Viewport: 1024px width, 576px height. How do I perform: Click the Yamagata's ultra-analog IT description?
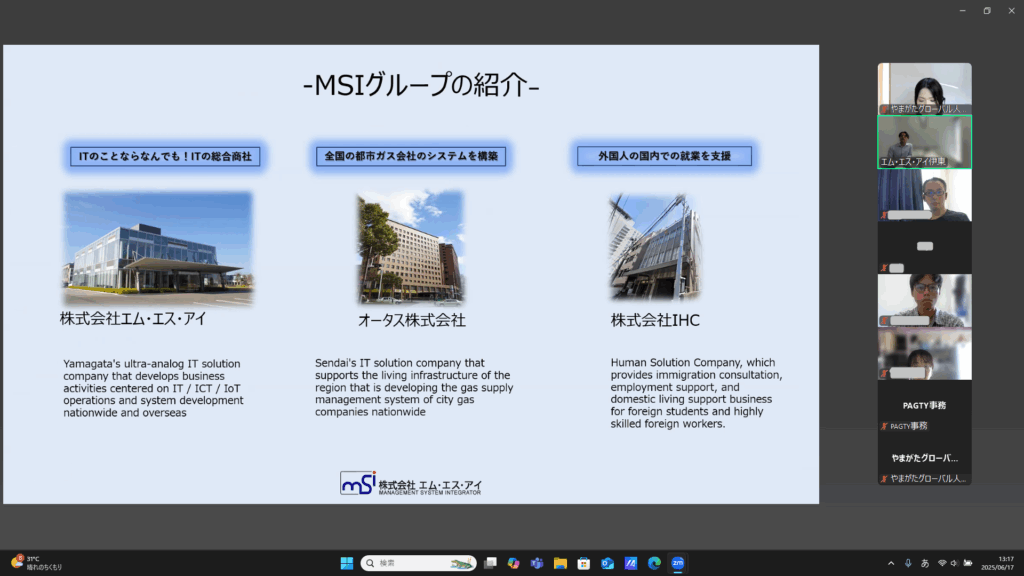tap(153, 388)
